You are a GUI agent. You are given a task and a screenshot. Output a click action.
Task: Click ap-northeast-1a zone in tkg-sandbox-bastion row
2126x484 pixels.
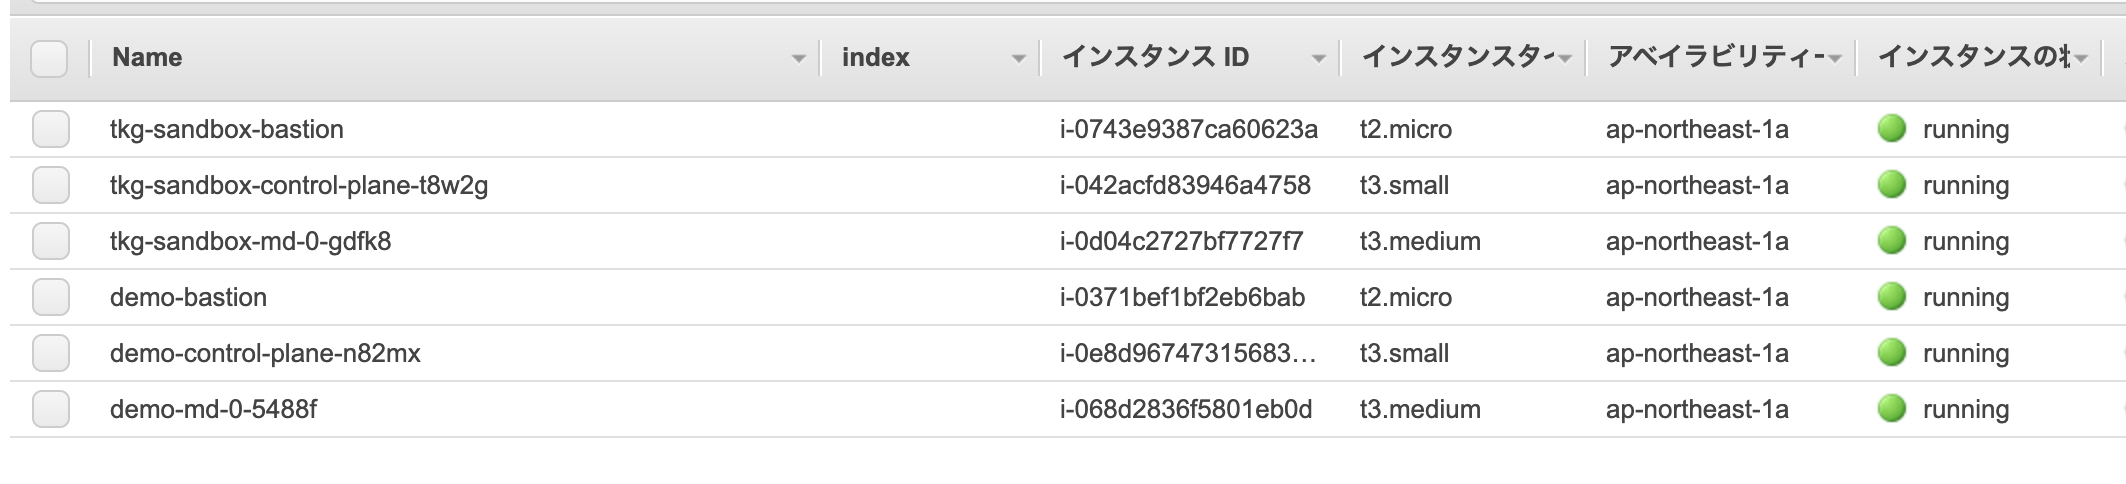tap(1697, 129)
